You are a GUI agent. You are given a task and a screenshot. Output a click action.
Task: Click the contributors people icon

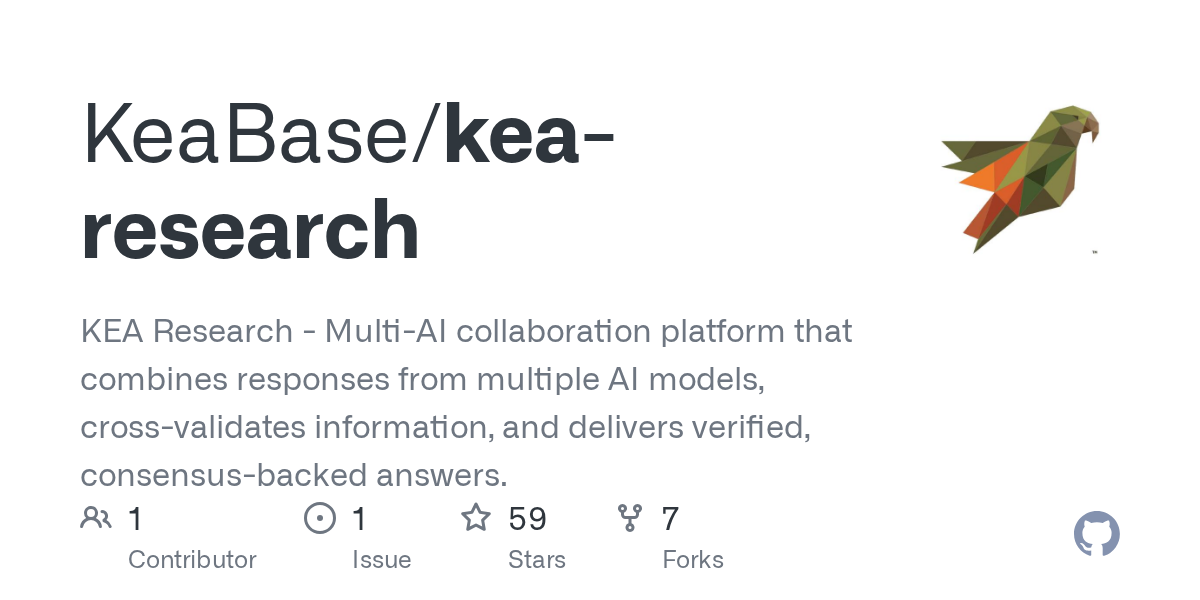coord(96,518)
